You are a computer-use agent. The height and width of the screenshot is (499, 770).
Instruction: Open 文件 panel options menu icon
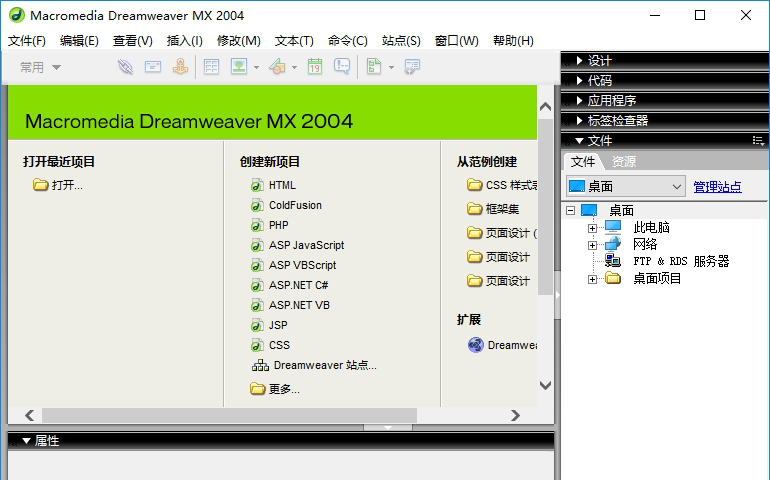click(758, 141)
